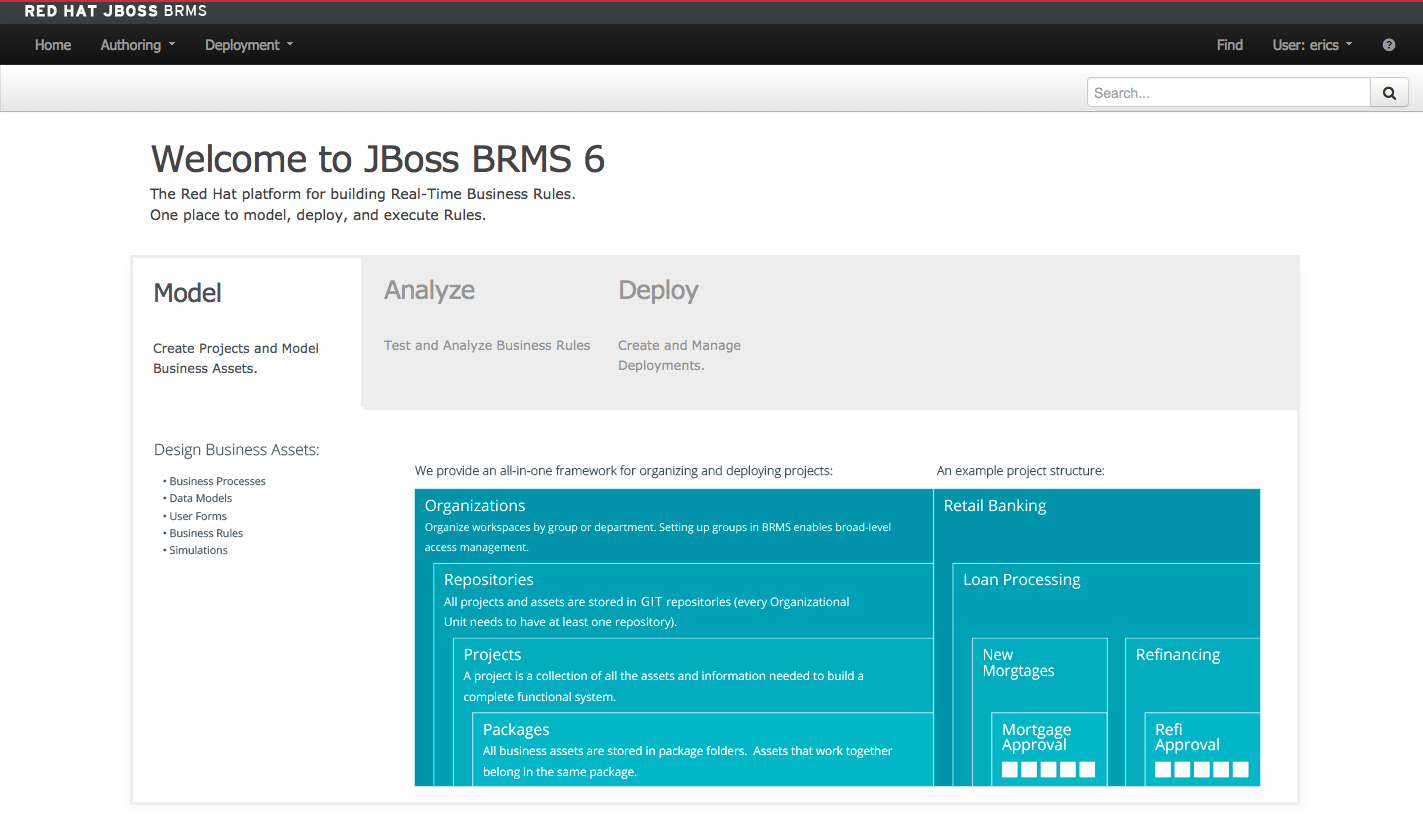This screenshot has height=824, width=1423.
Task: Open the Data Models link
Action: point(200,498)
